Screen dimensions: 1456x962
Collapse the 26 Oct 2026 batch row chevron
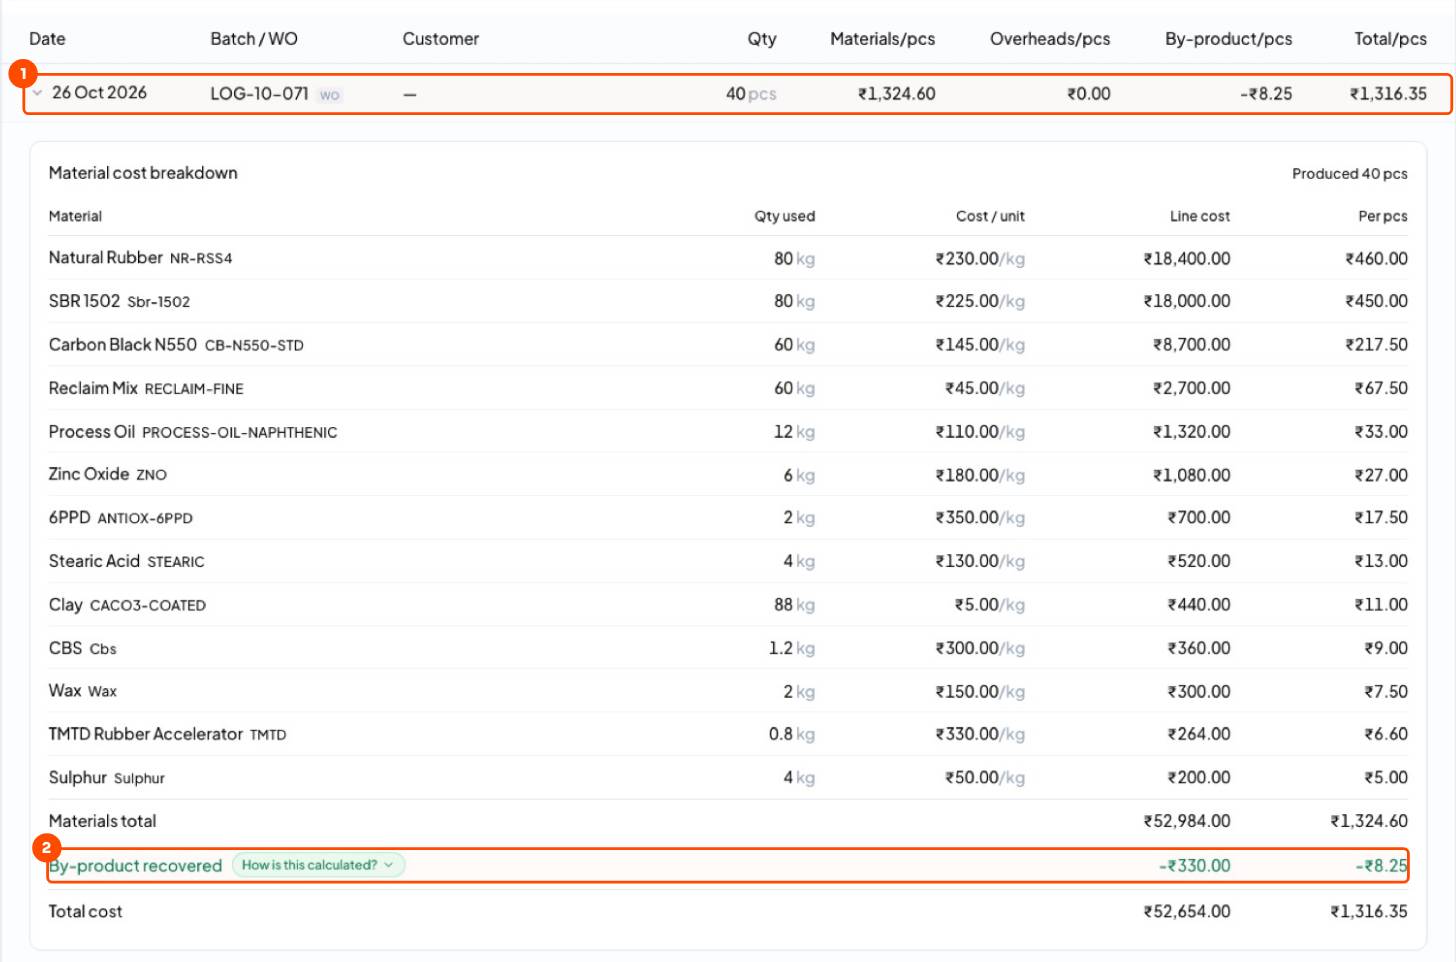tap(37, 93)
